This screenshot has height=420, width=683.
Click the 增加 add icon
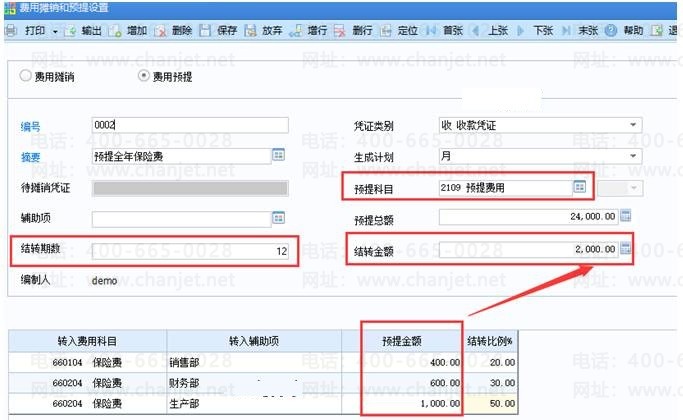click(x=115, y=30)
